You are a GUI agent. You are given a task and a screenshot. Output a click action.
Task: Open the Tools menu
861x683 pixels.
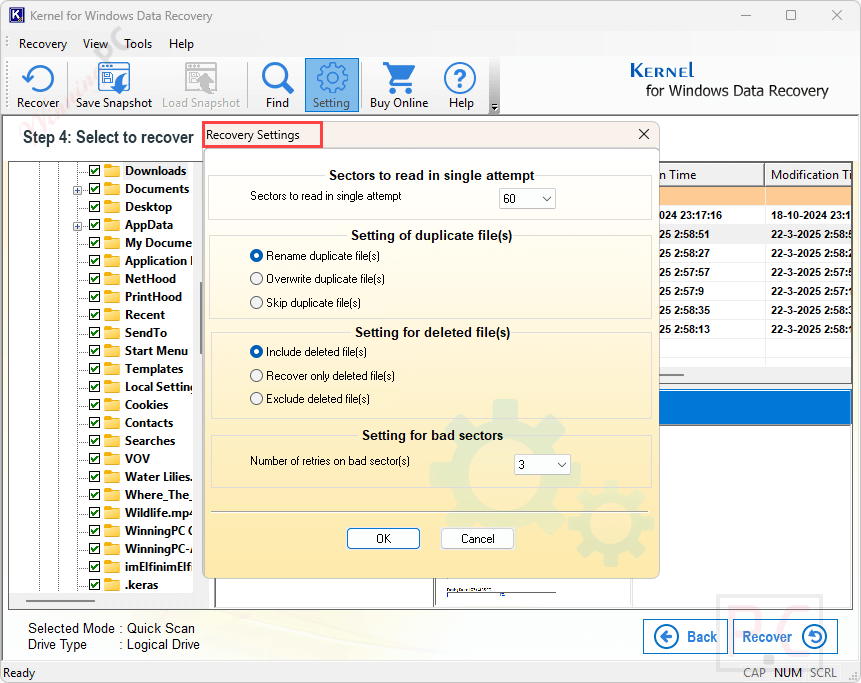tap(138, 44)
